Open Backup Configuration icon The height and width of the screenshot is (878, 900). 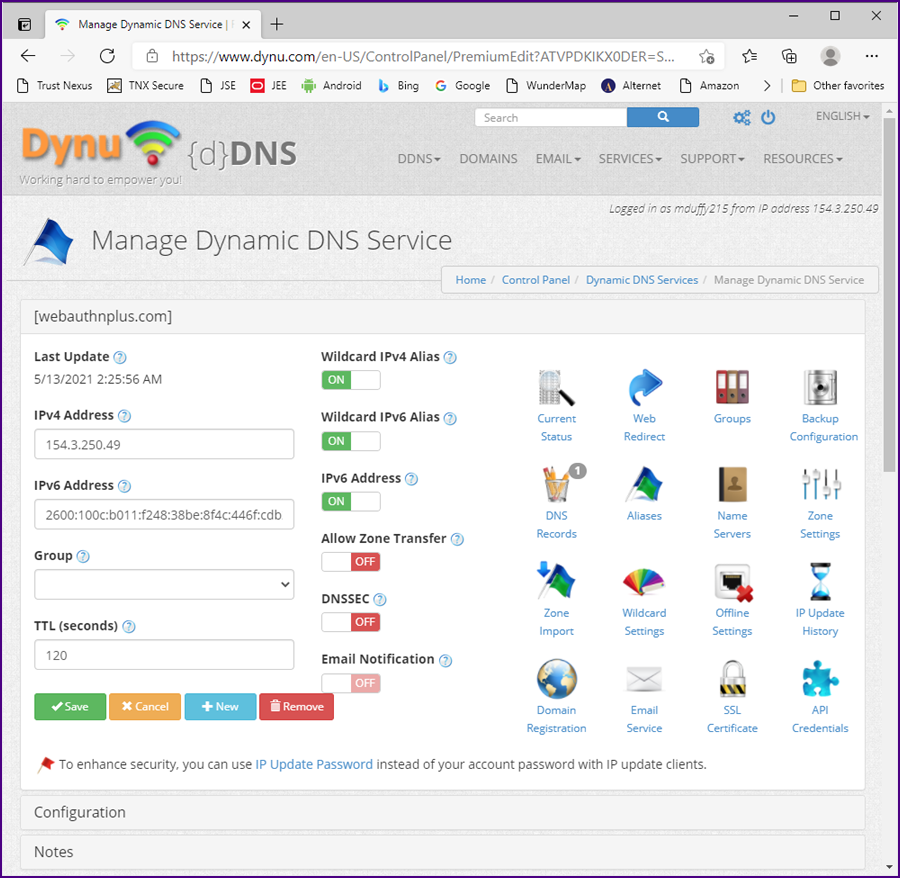[x=820, y=389]
